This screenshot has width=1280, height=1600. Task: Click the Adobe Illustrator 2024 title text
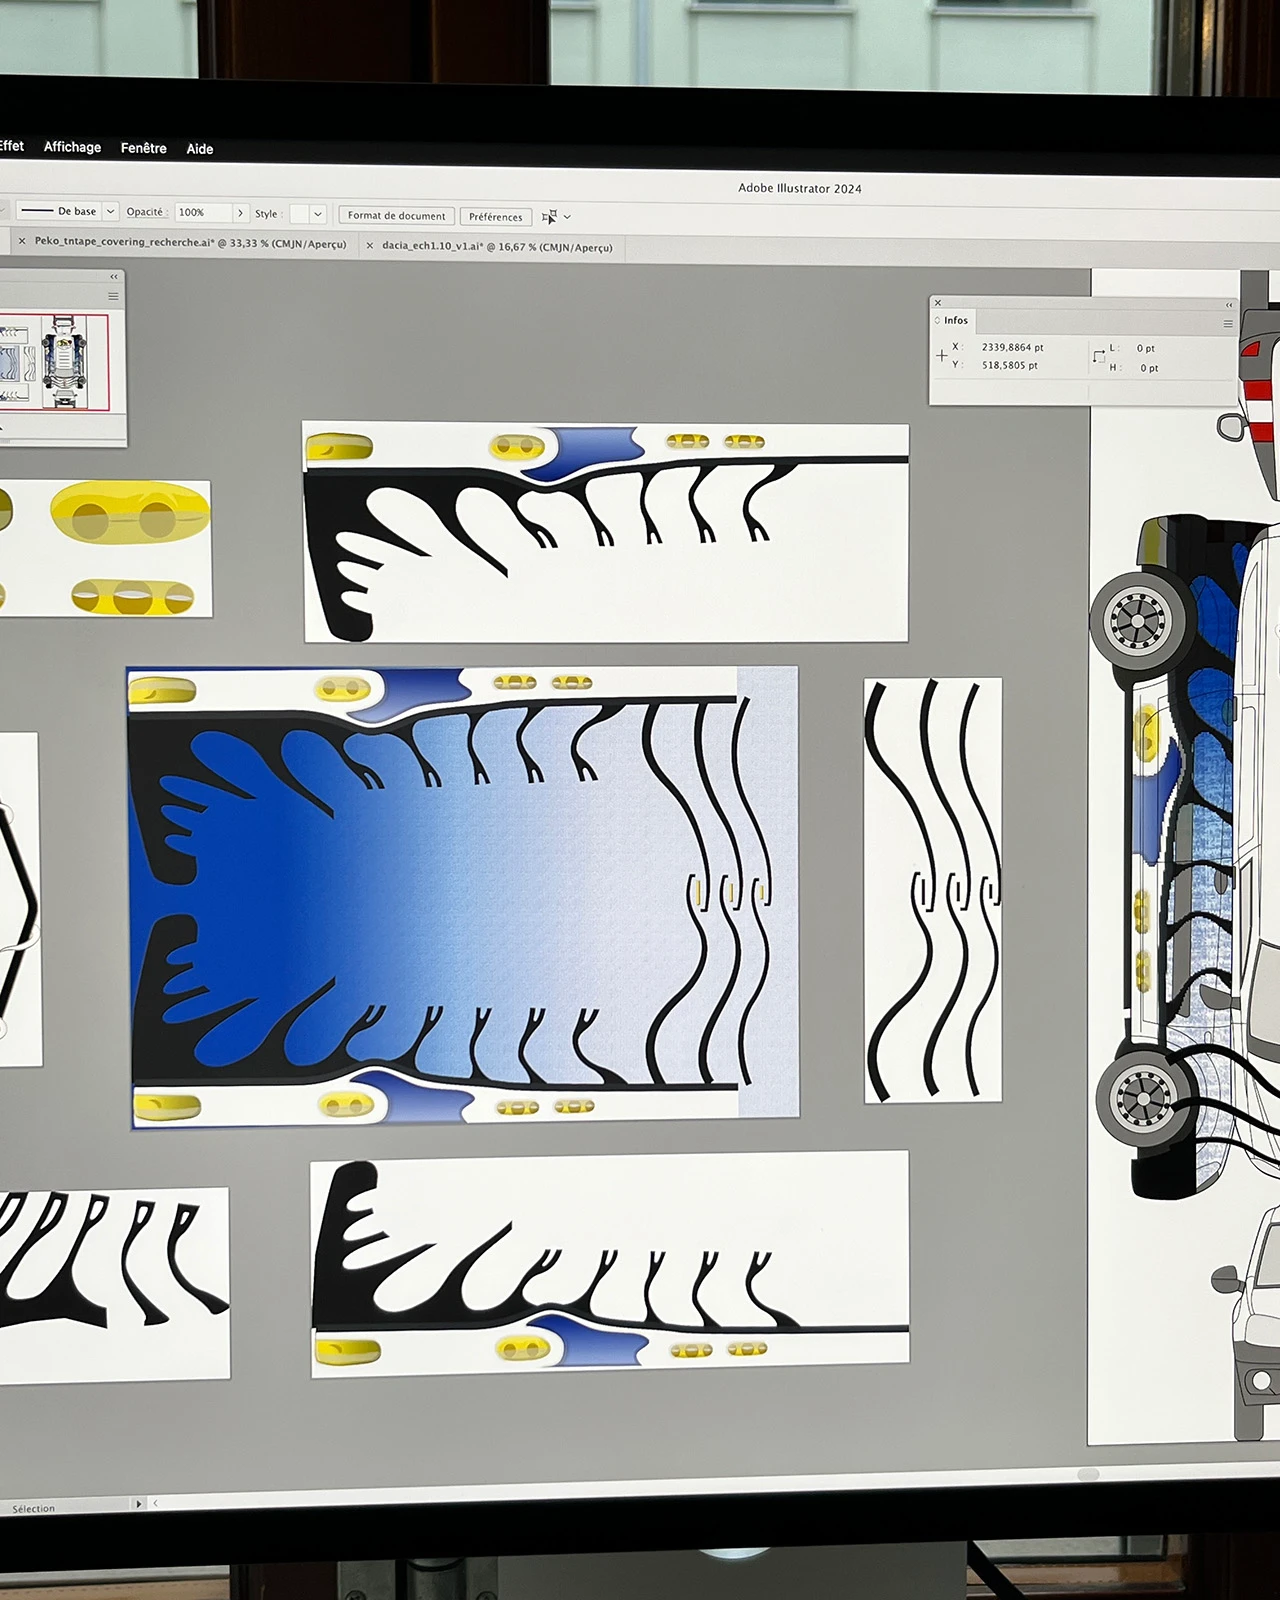pyautogui.click(x=800, y=188)
